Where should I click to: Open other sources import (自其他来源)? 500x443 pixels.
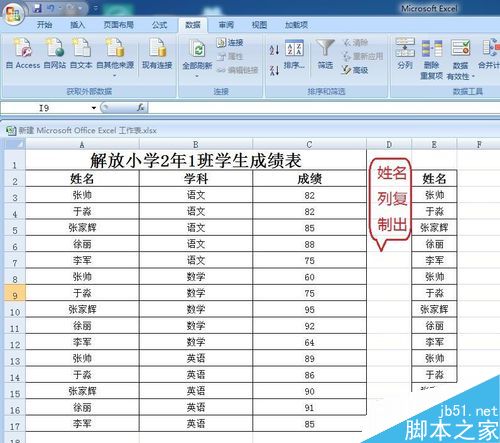(115, 57)
